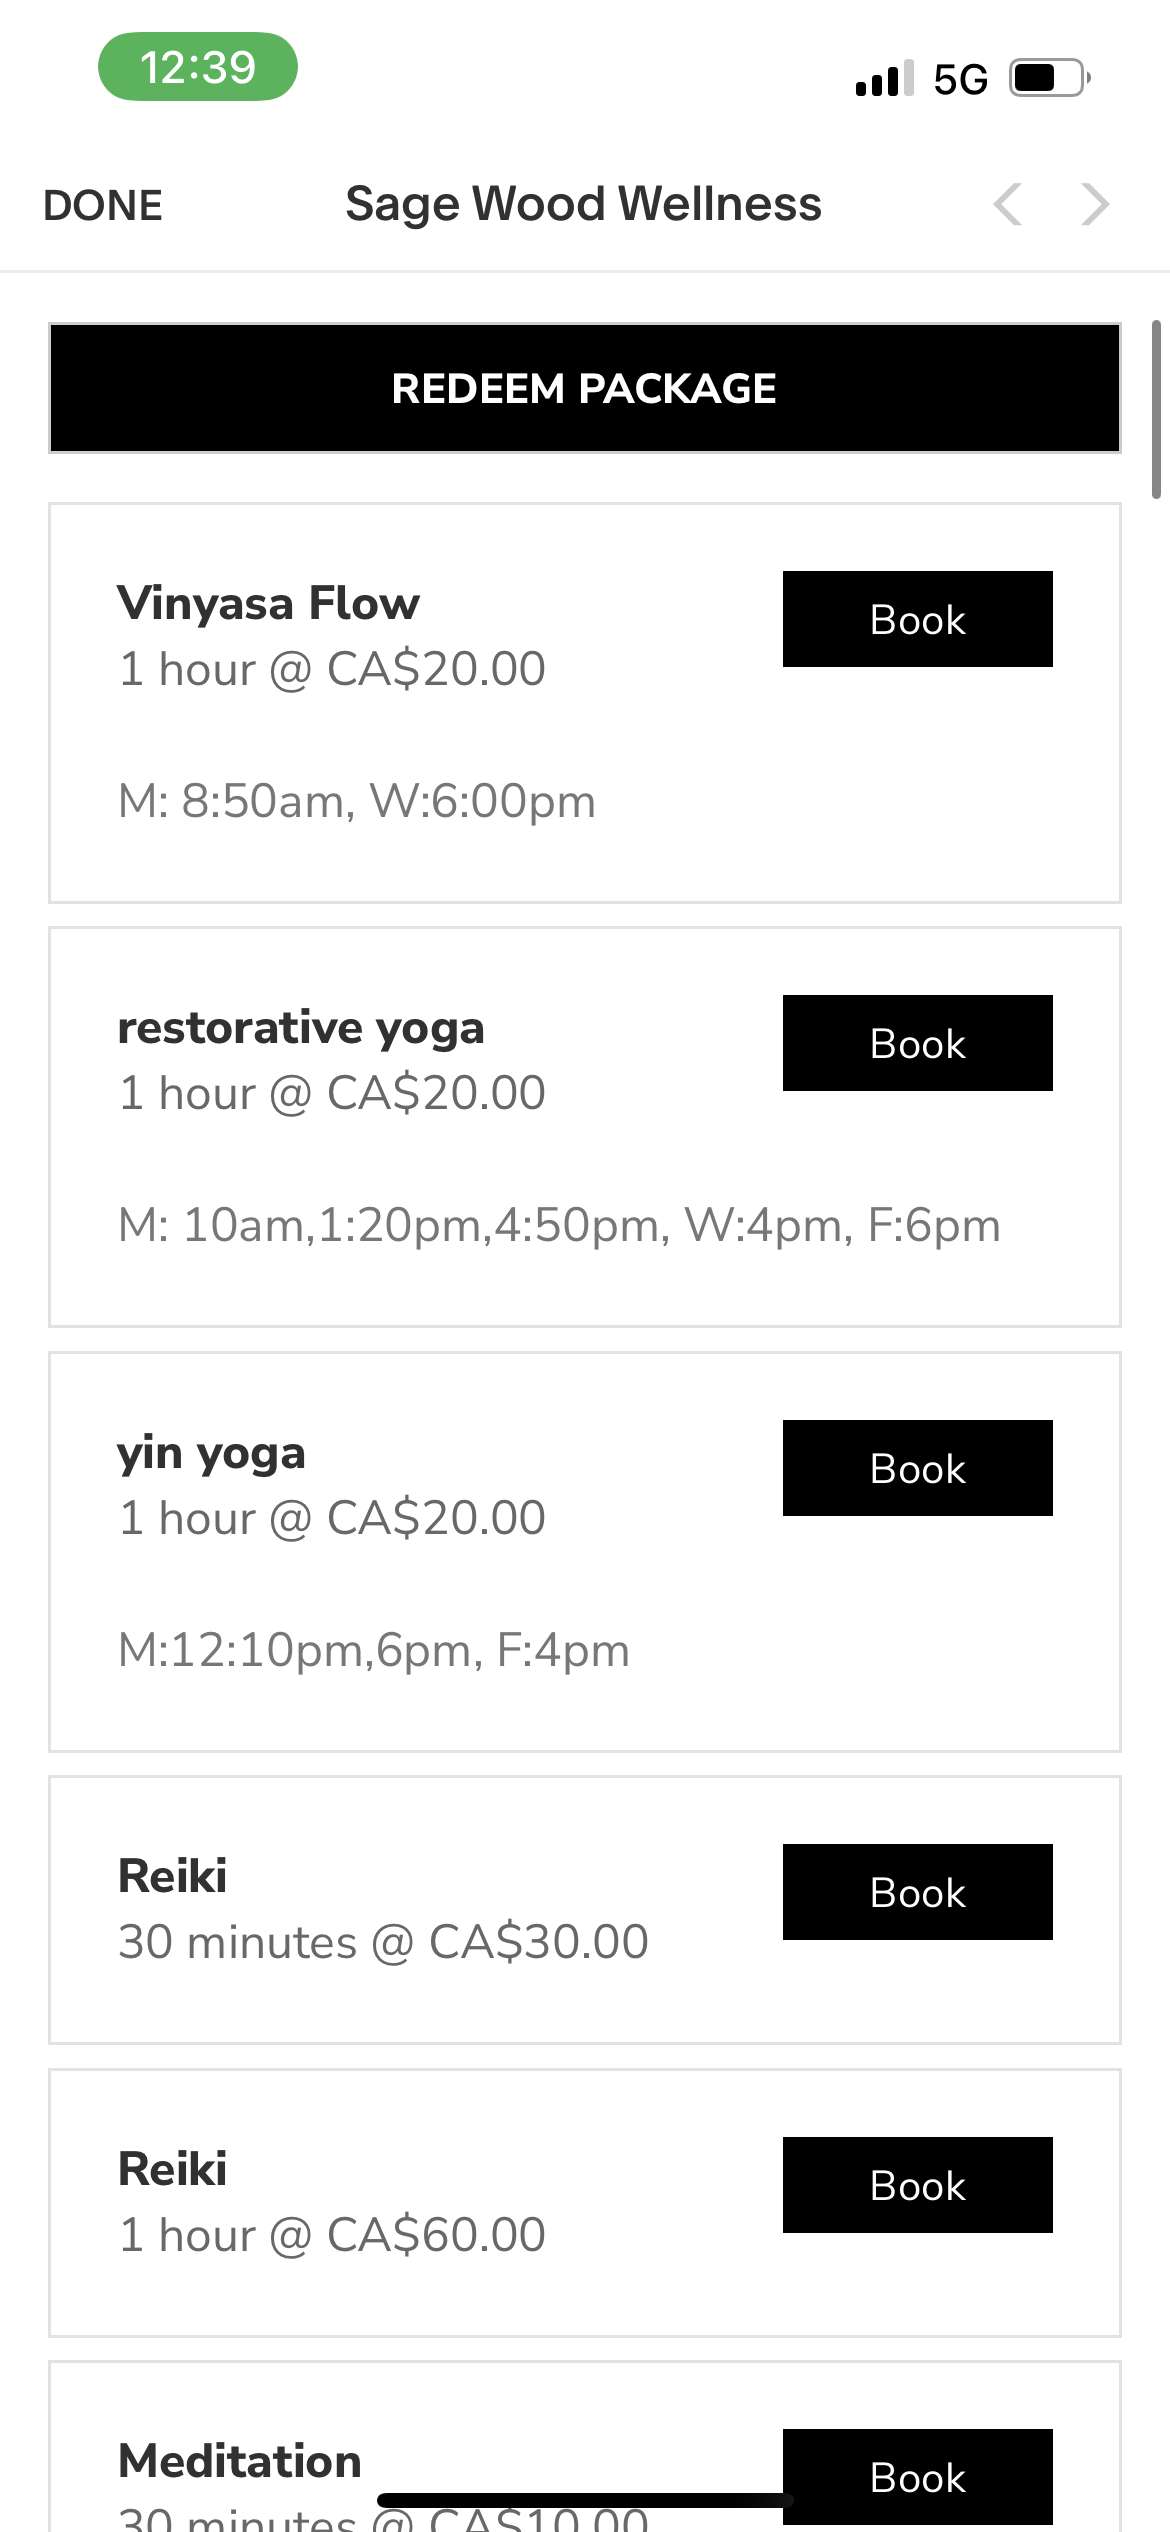Select the 30 minutes Reiki card title
Viewport: 1170px width, 2532px height.
pos(172,1876)
